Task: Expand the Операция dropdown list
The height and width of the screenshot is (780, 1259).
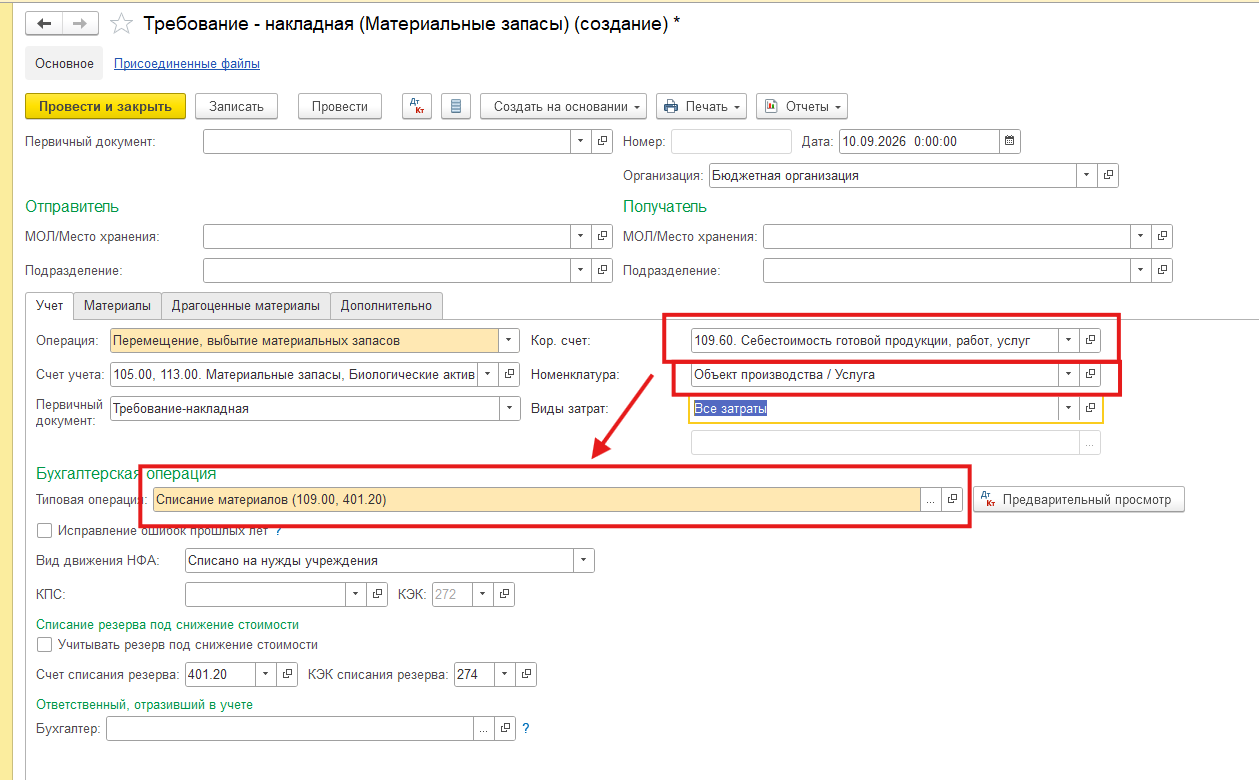Action: coord(509,340)
